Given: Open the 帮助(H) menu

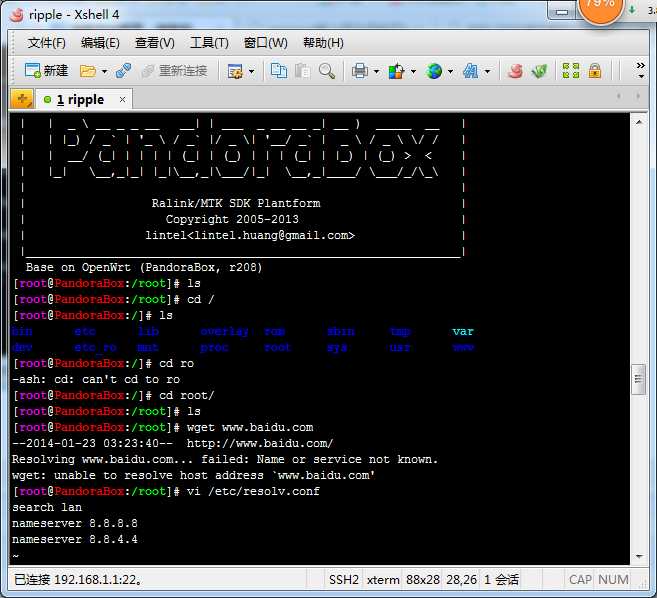Looking at the screenshot, I should coord(323,43).
